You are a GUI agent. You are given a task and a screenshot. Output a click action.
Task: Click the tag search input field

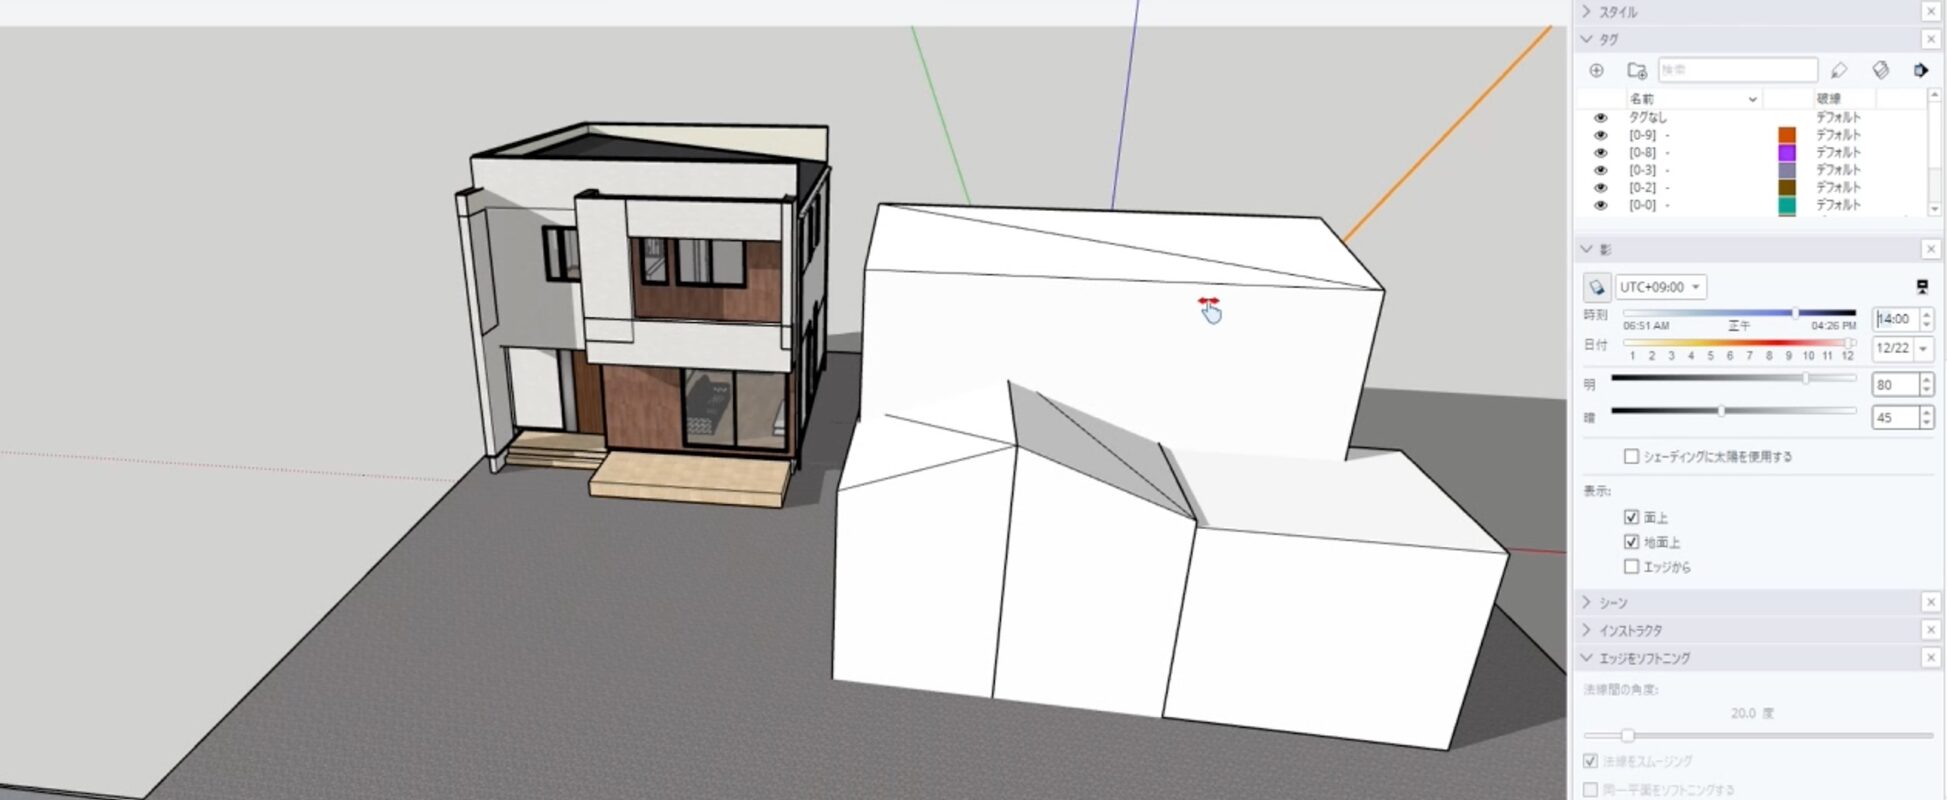click(1737, 70)
